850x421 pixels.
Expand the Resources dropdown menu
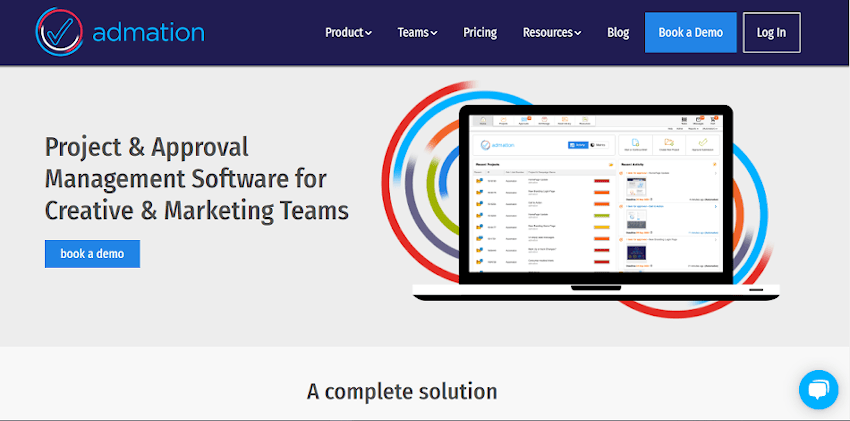pos(552,33)
